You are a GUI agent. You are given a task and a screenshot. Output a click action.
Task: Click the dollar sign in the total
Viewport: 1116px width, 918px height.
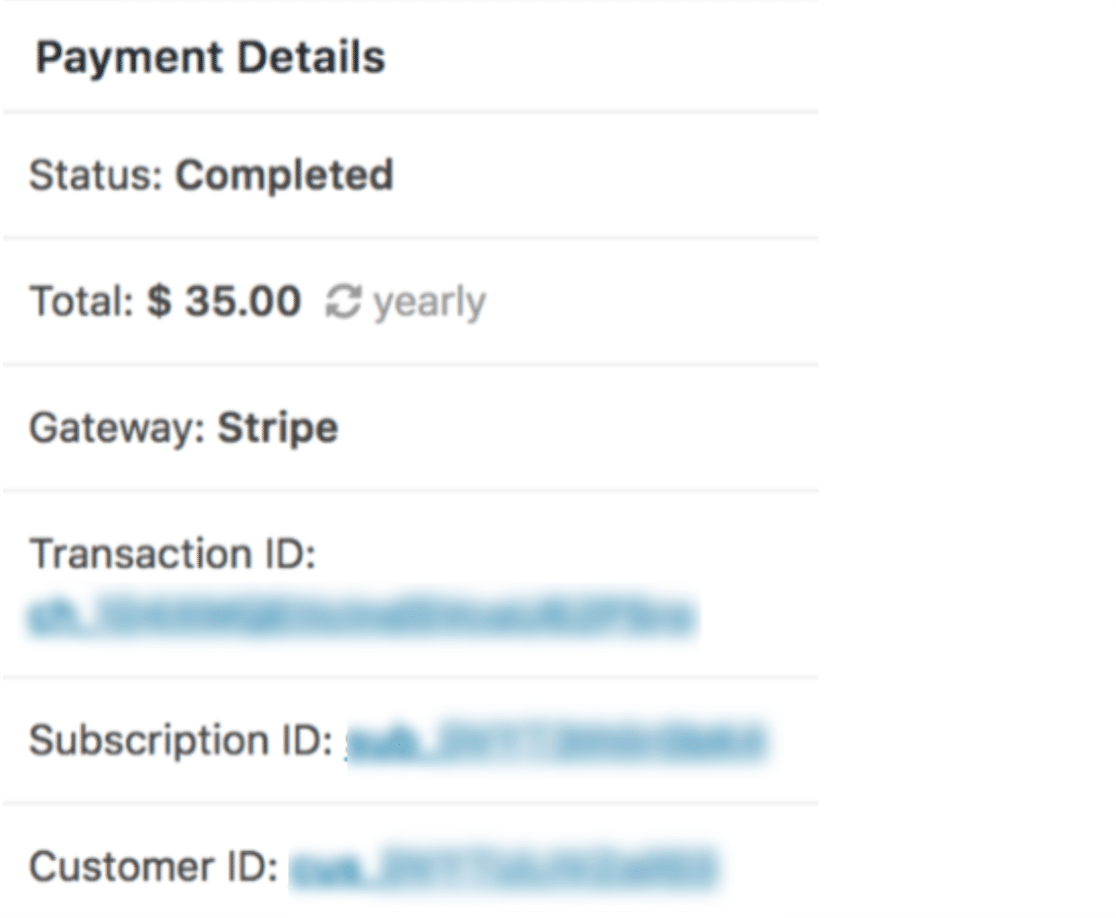[x=159, y=301]
